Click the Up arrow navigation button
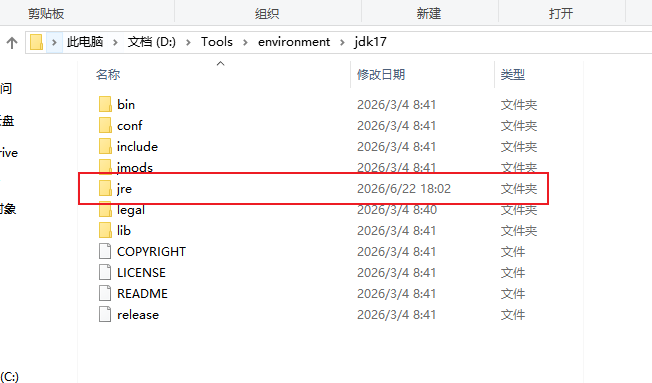 12,42
